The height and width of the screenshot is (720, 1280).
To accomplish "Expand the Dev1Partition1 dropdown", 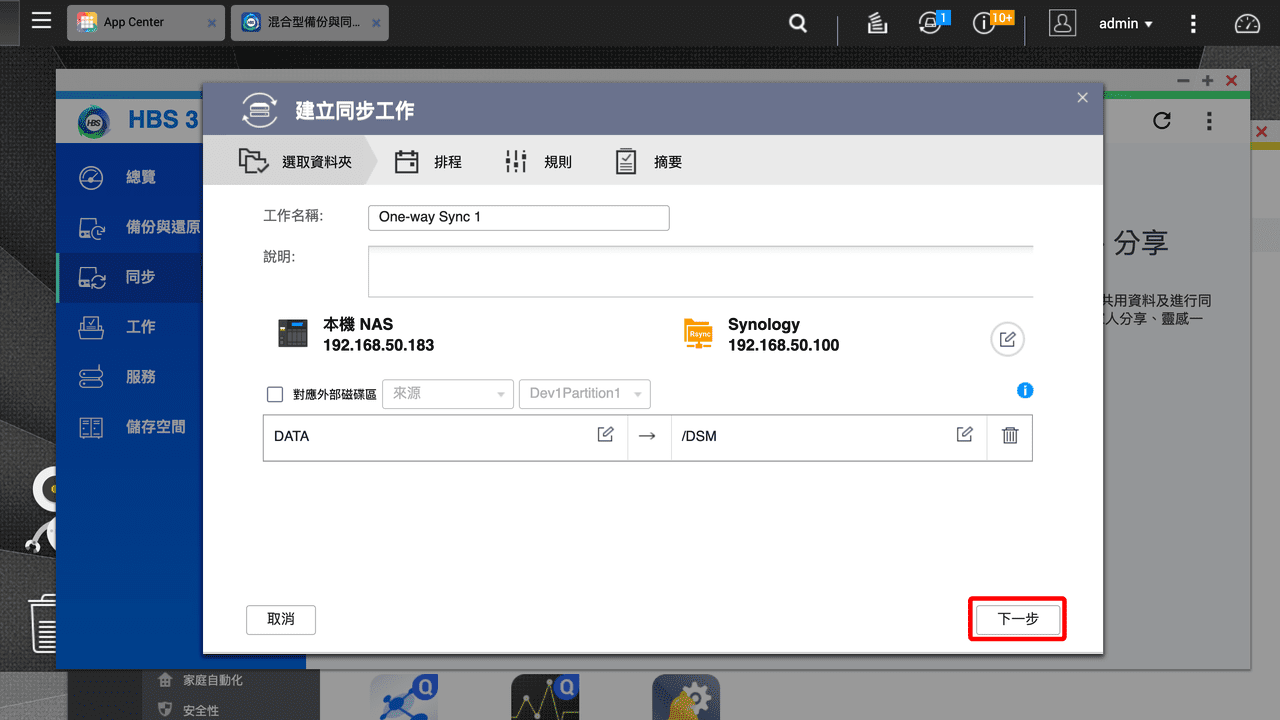I will pos(584,394).
